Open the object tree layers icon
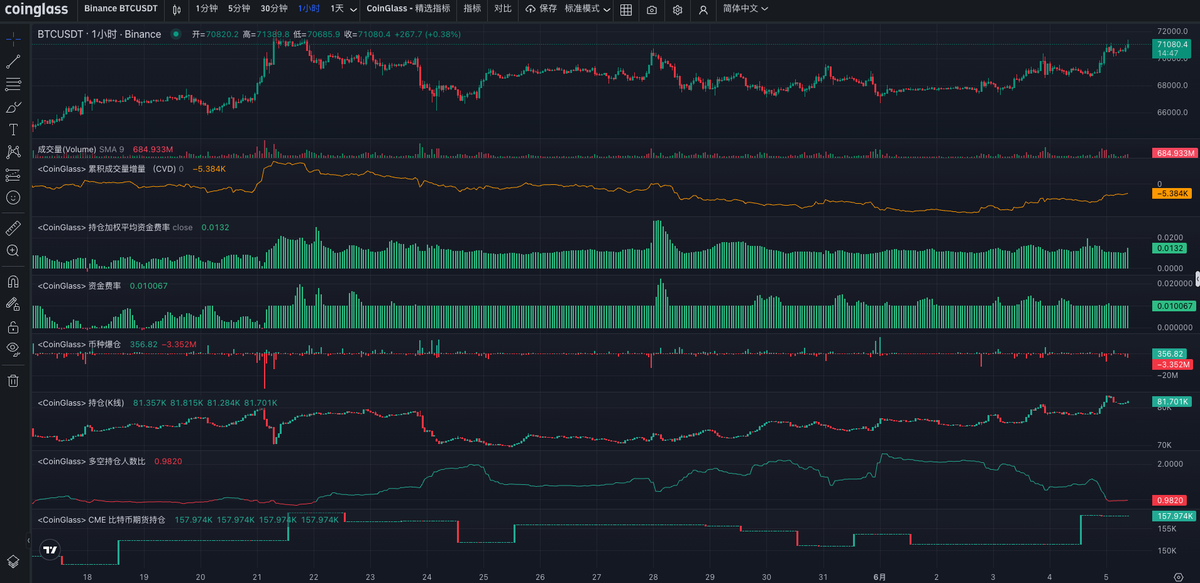This screenshot has height=583, width=1200. [x=13, y=561]
